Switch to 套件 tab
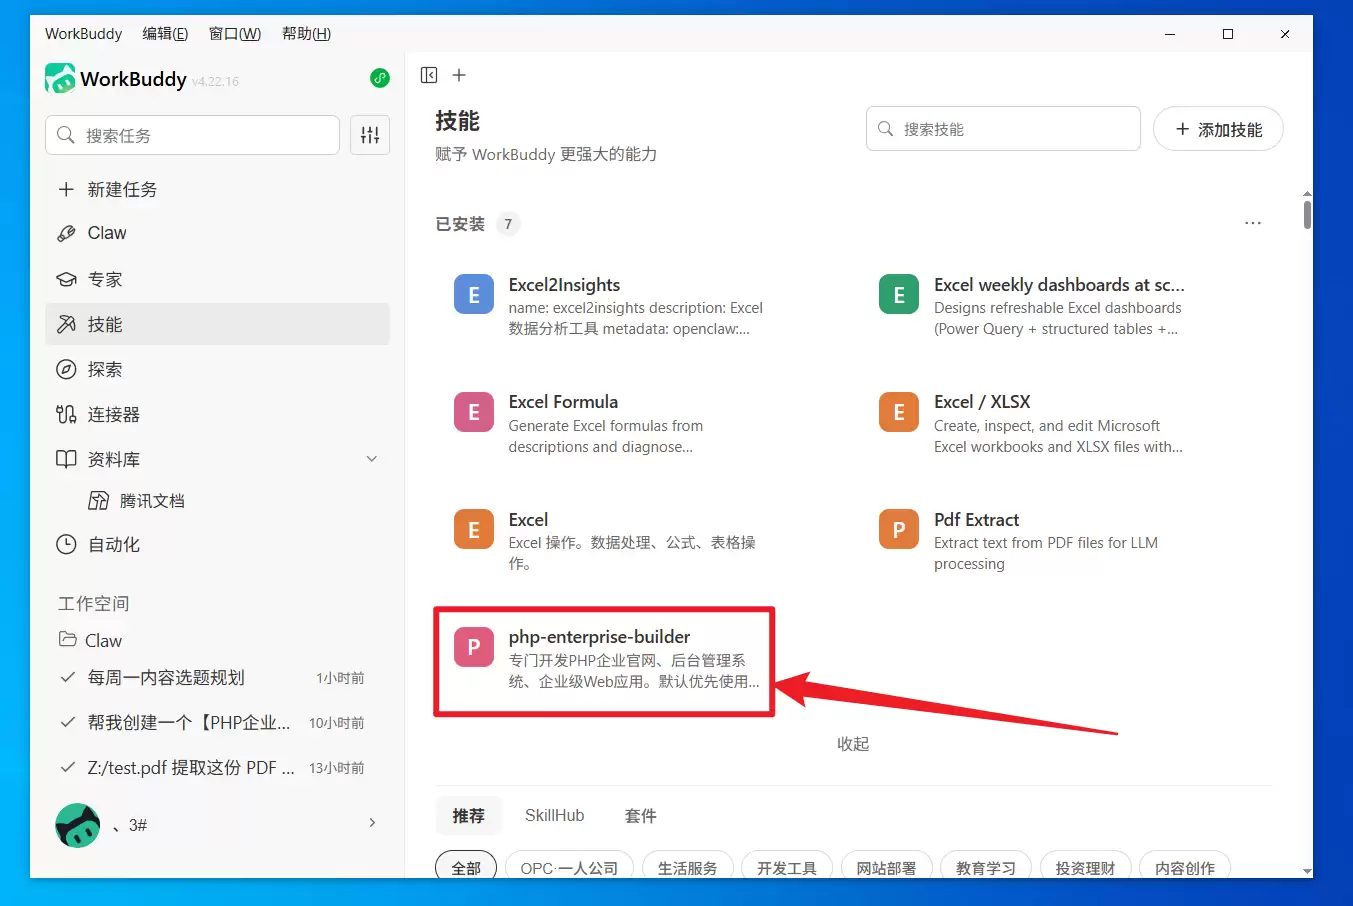1353x906 pixels. (640, 816)
